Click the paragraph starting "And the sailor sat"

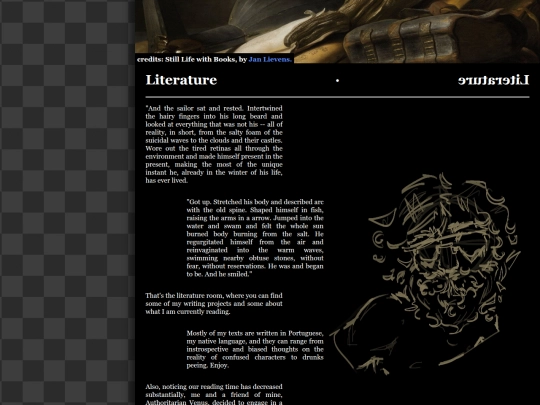point(214,144)
